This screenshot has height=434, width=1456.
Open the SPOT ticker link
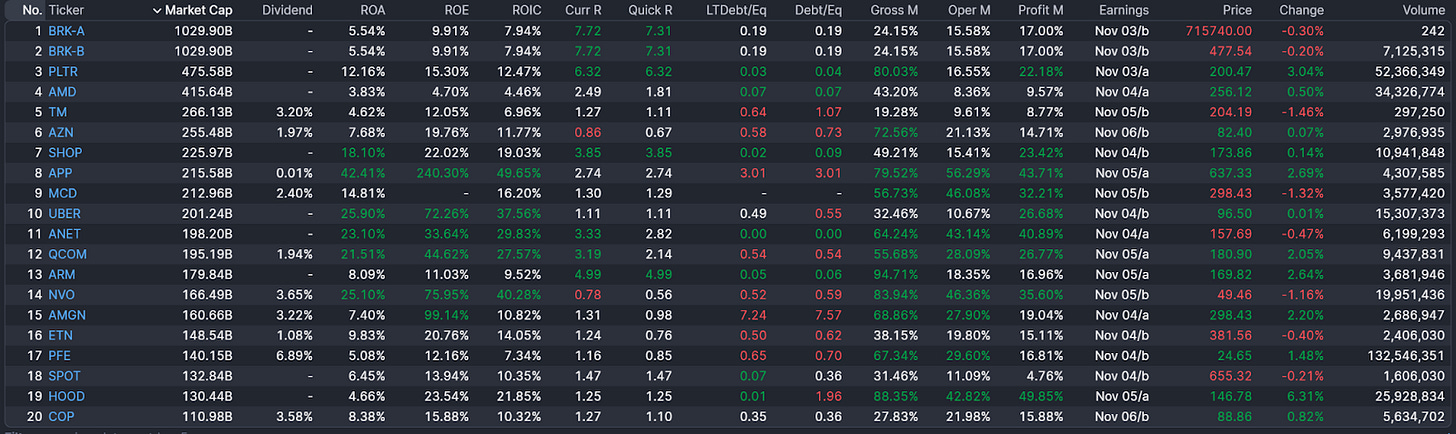pyautogui.click(x=65, y=376)
